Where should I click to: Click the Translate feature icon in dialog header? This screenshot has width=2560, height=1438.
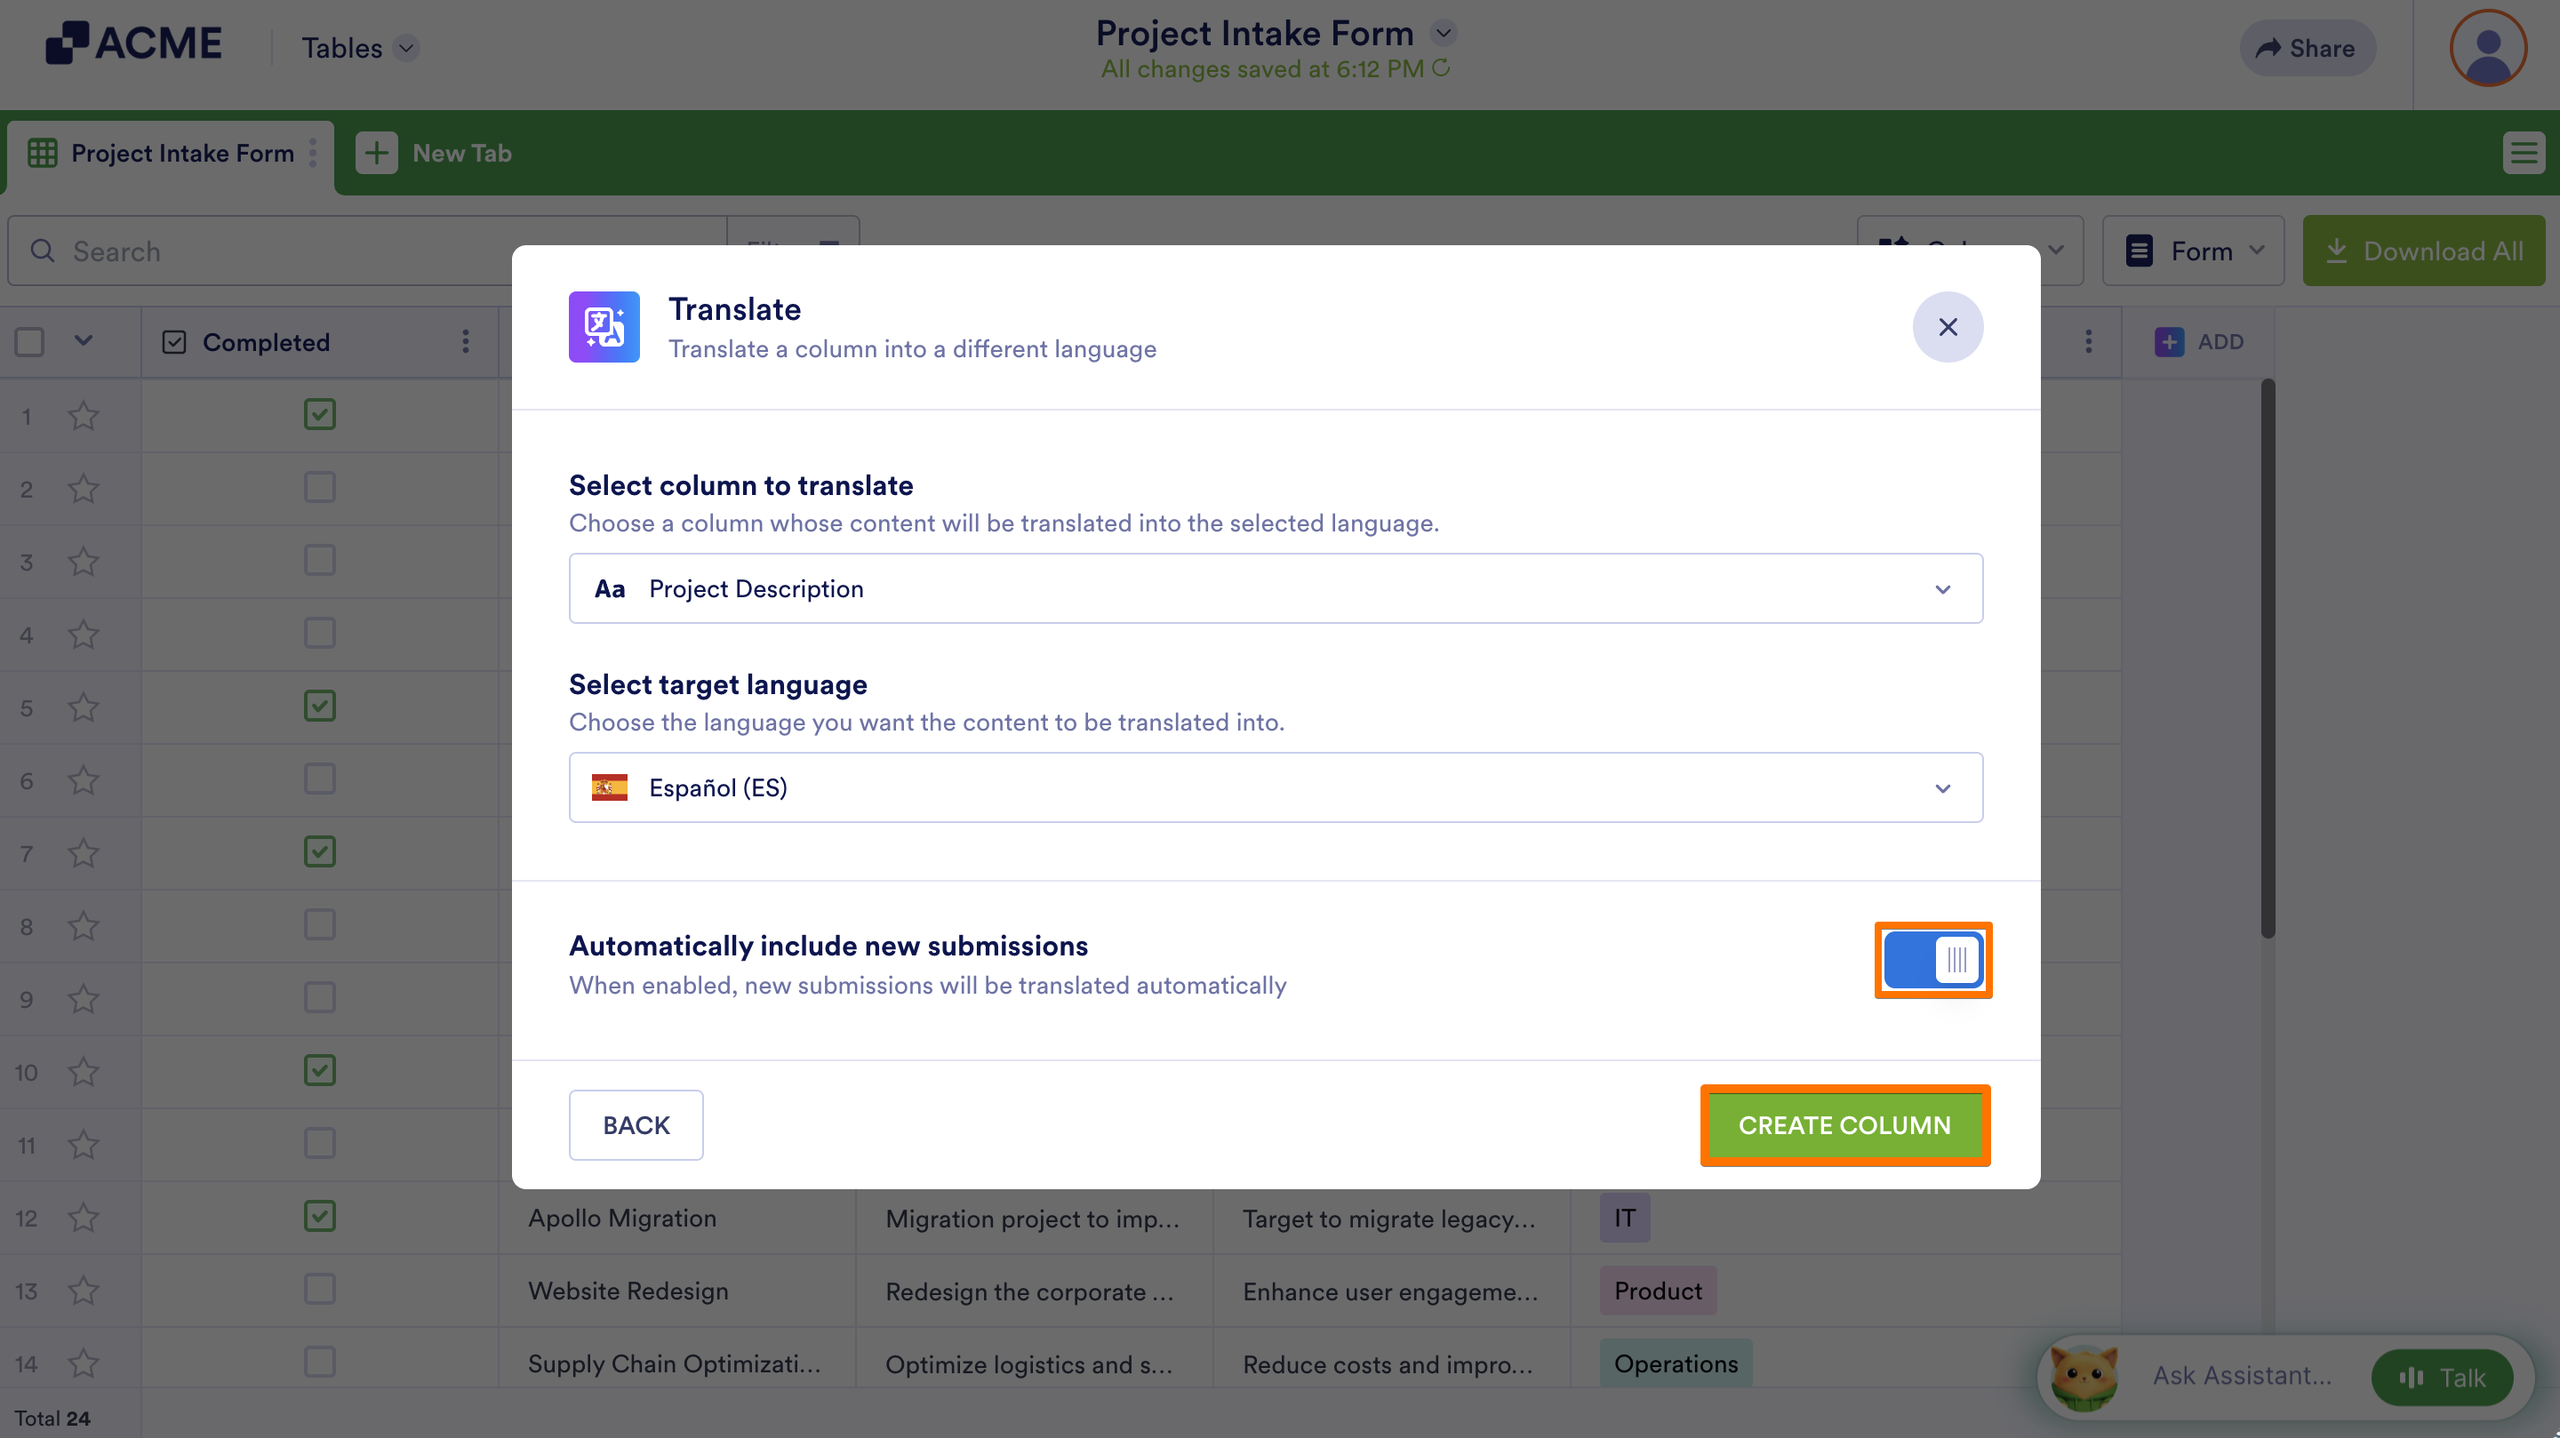[604, 327]
